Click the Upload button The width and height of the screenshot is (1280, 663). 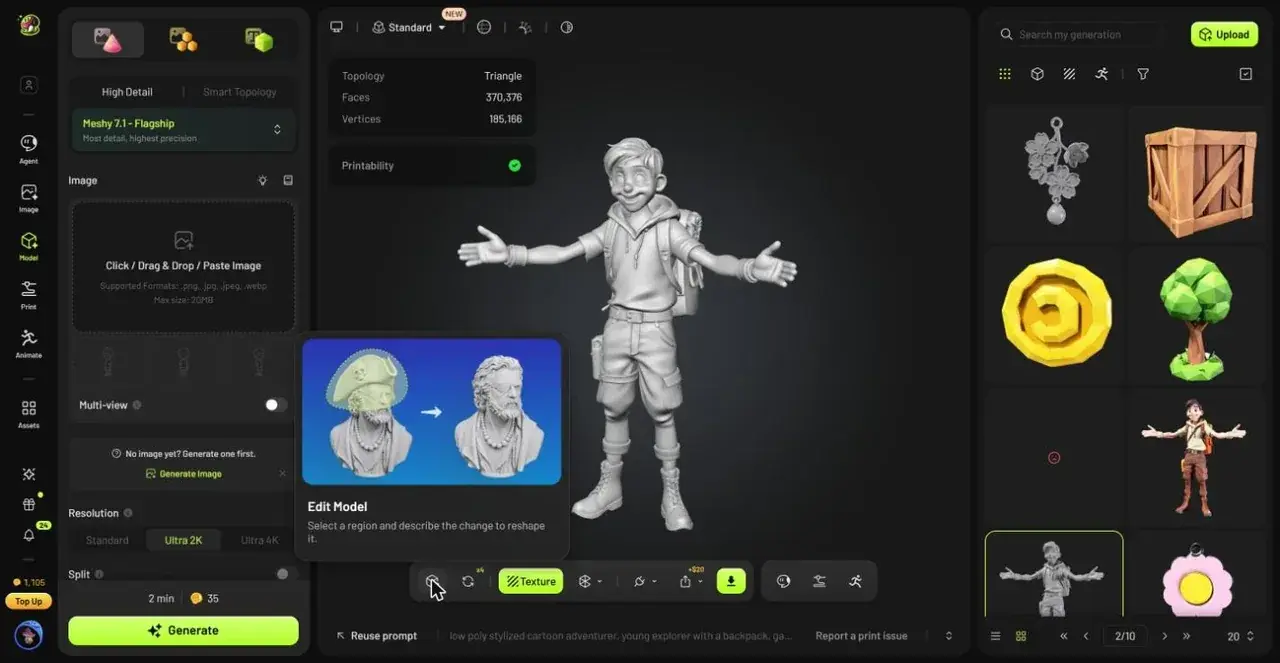pos(1224,34)
